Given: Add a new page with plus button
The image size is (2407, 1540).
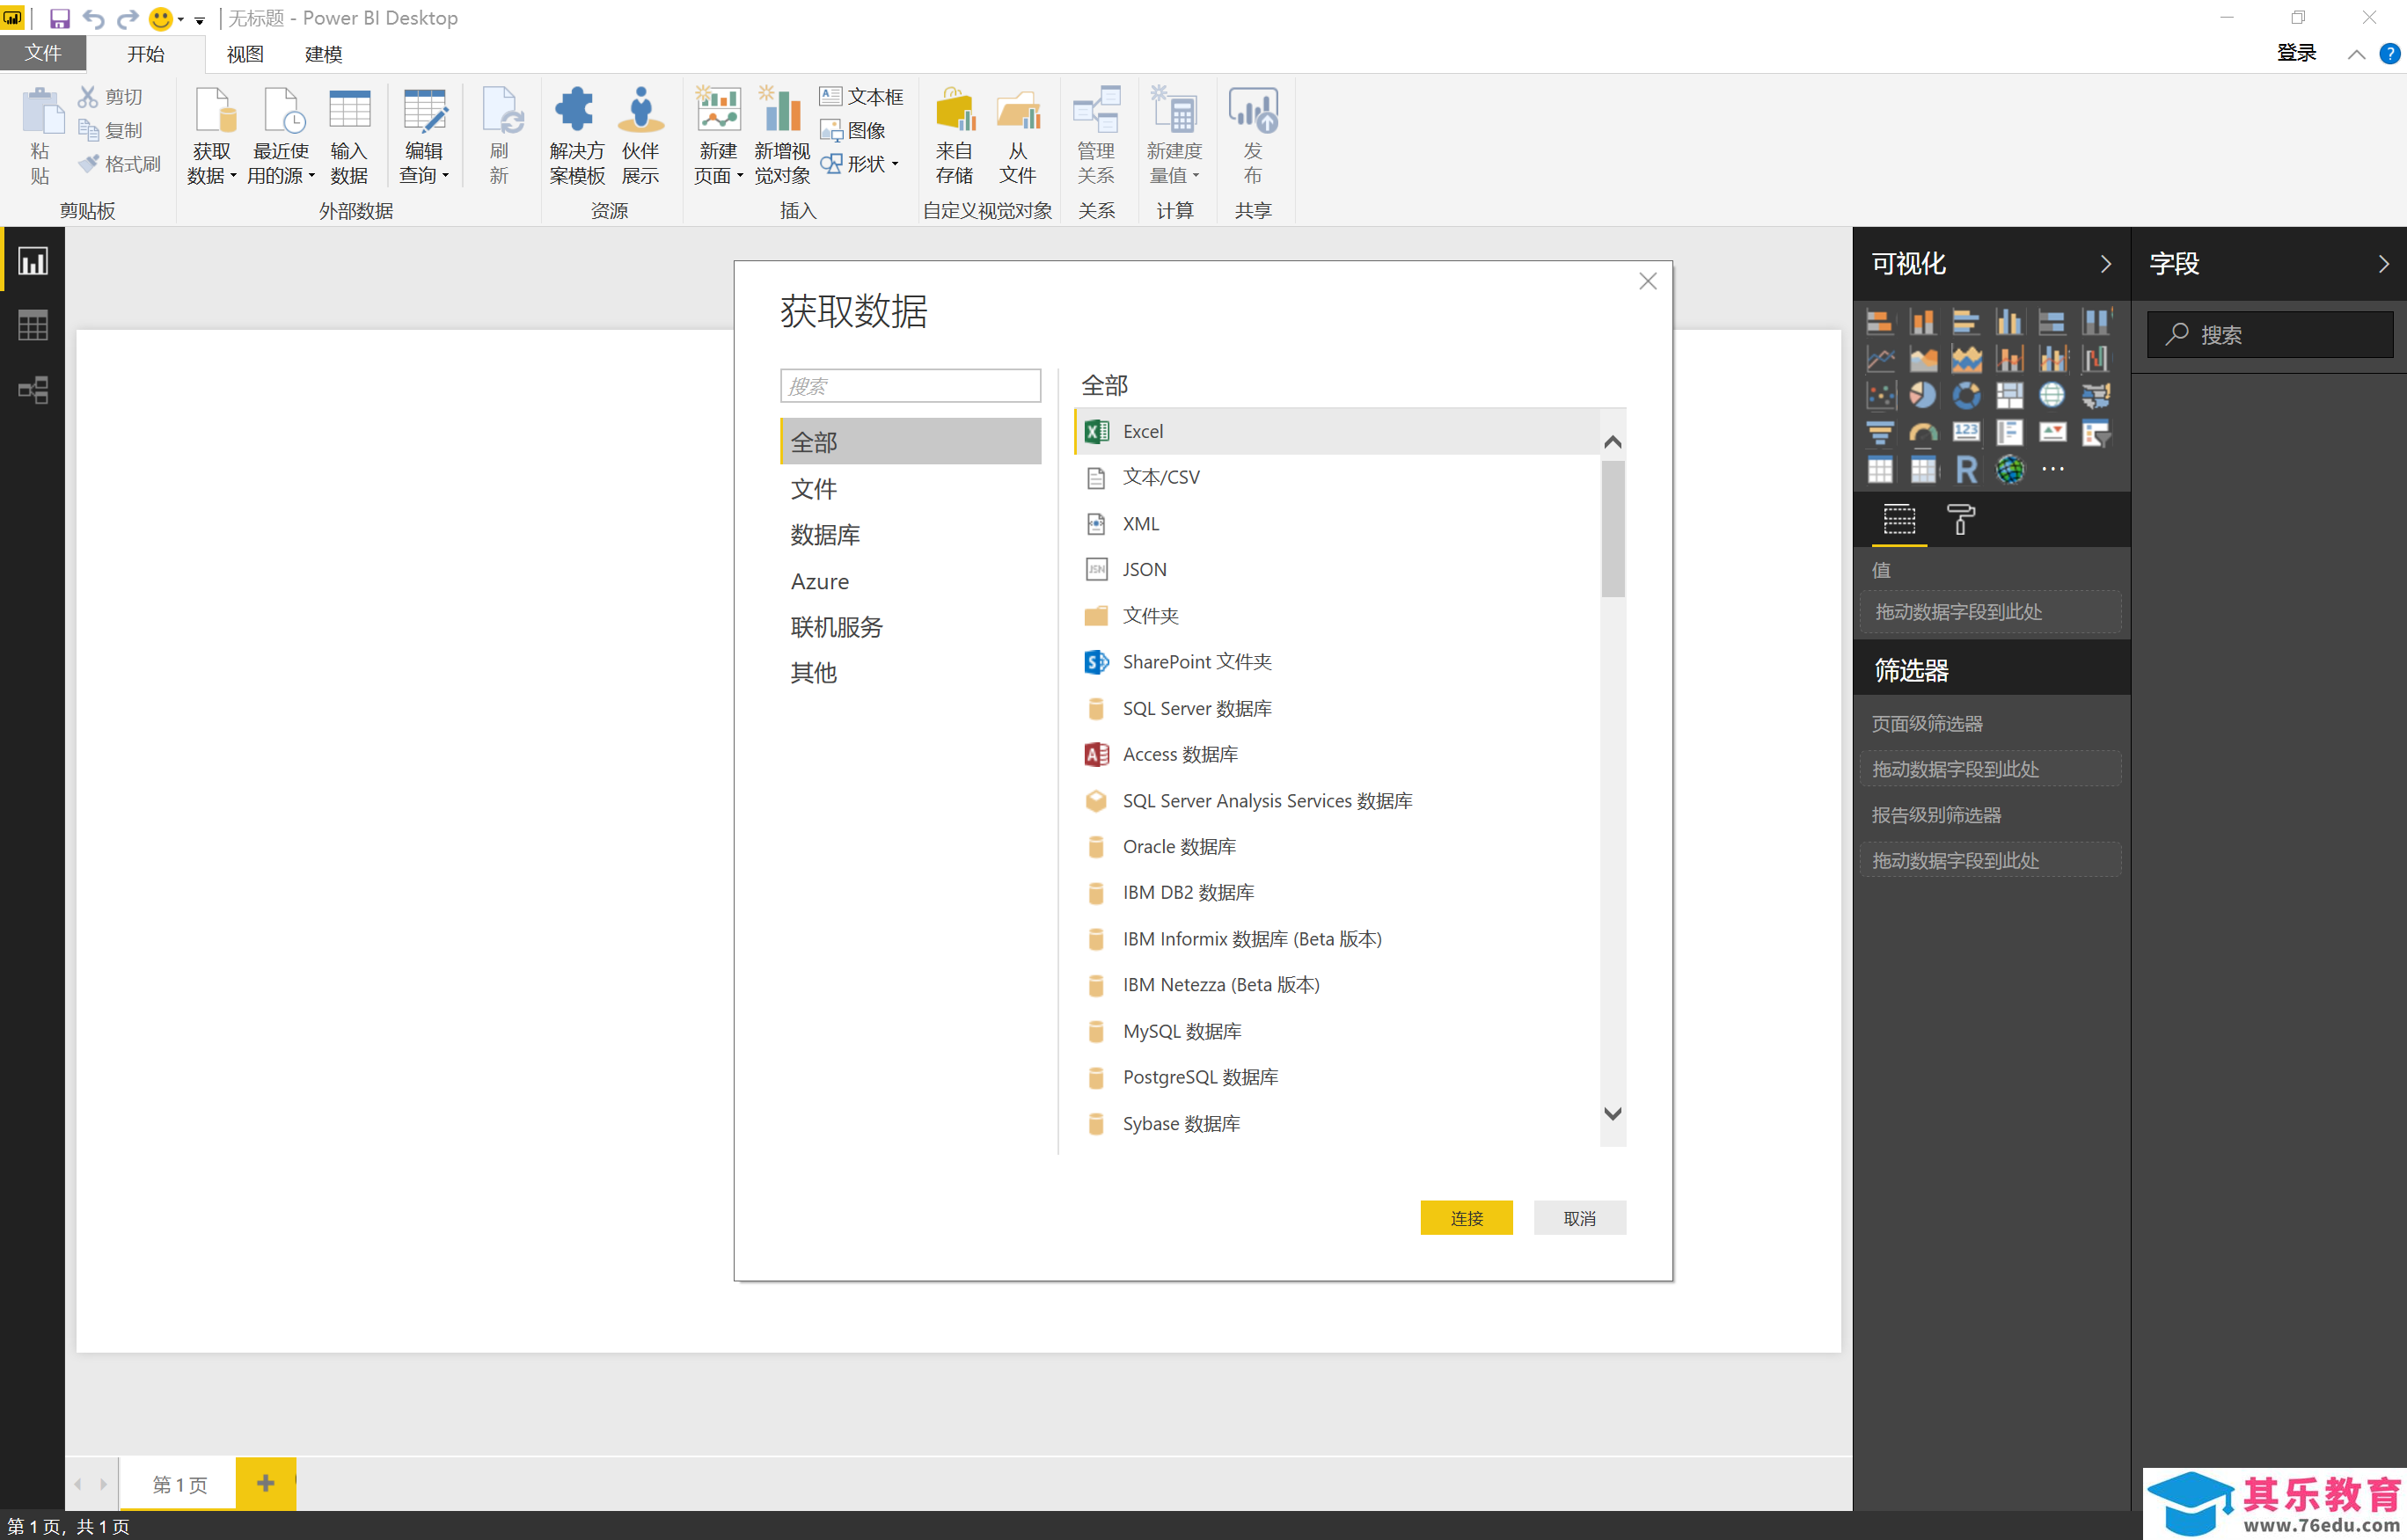Looking at the screenshot, I should [265, 1483].
